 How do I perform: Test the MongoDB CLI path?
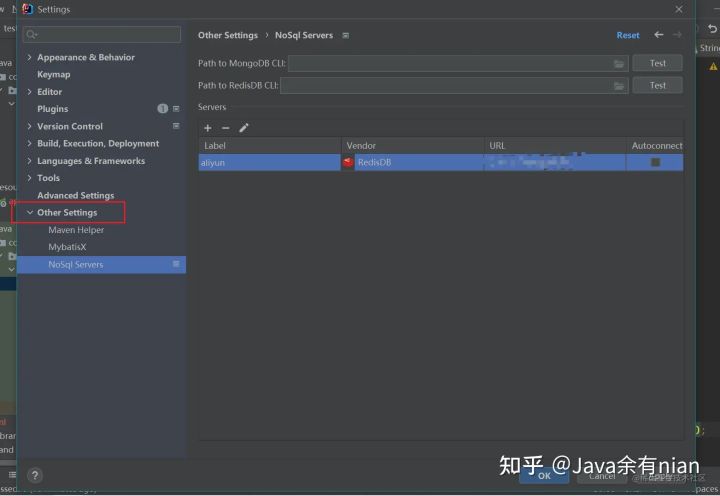click(658, 63)
